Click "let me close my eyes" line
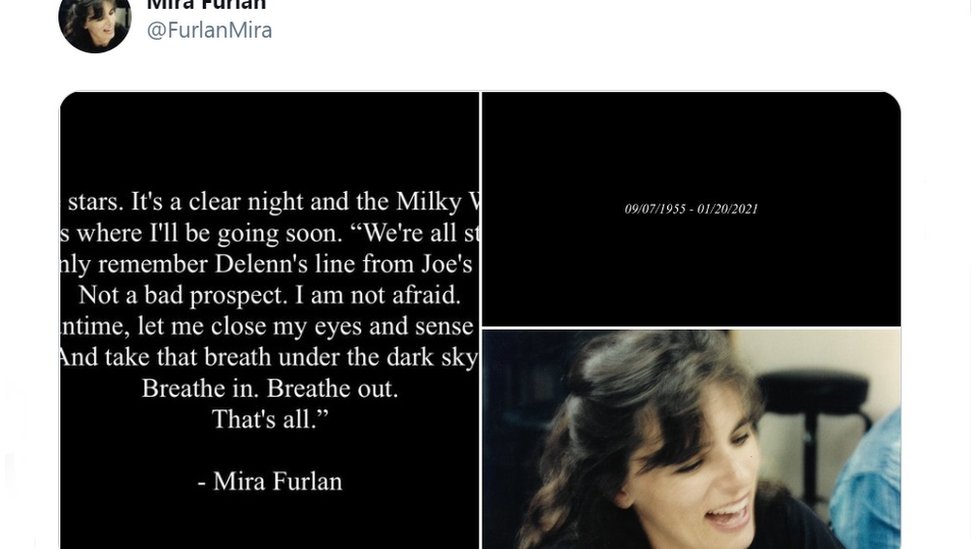 pyautogui.click(x=270, y=326)
